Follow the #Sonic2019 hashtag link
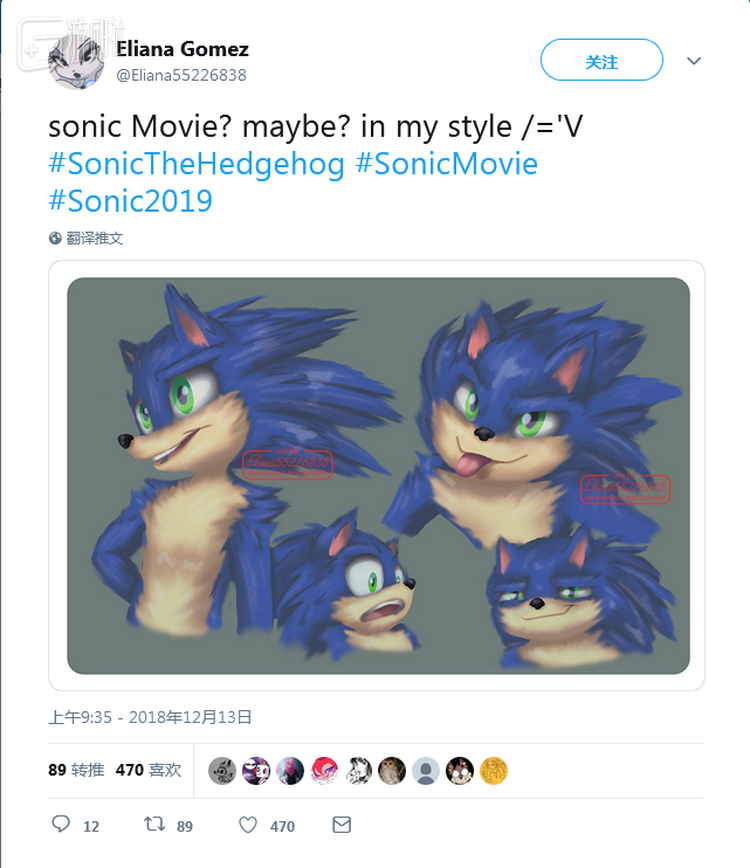This screenshot has height=868, width=750. pos(130,200)
